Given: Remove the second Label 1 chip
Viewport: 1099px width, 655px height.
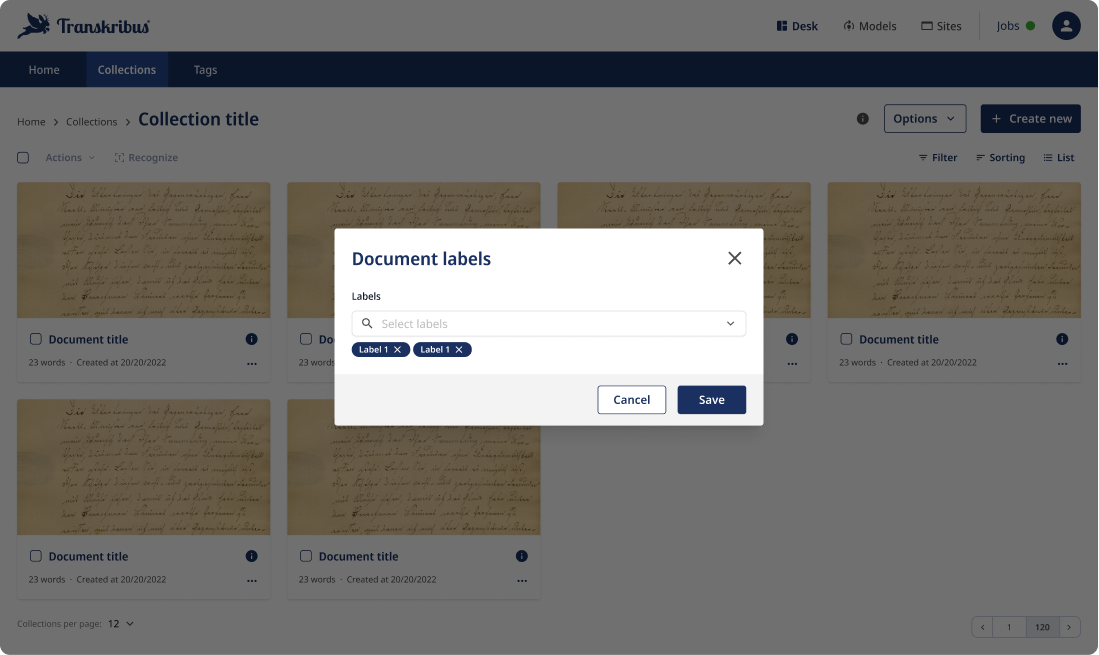Looking at the screenshot, I should point(459,350).
